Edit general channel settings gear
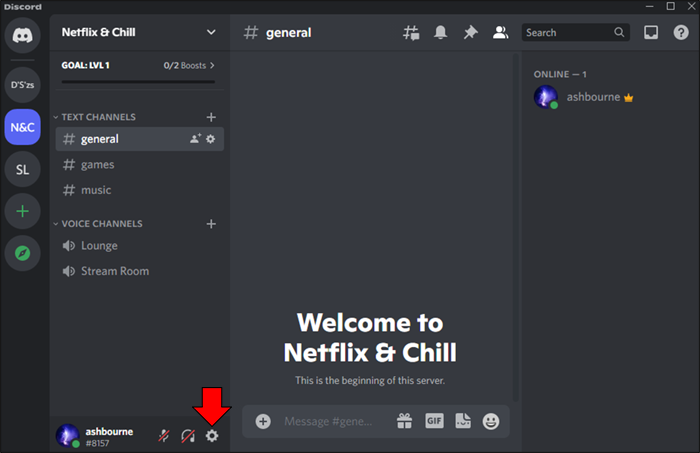 click(211, 139)
